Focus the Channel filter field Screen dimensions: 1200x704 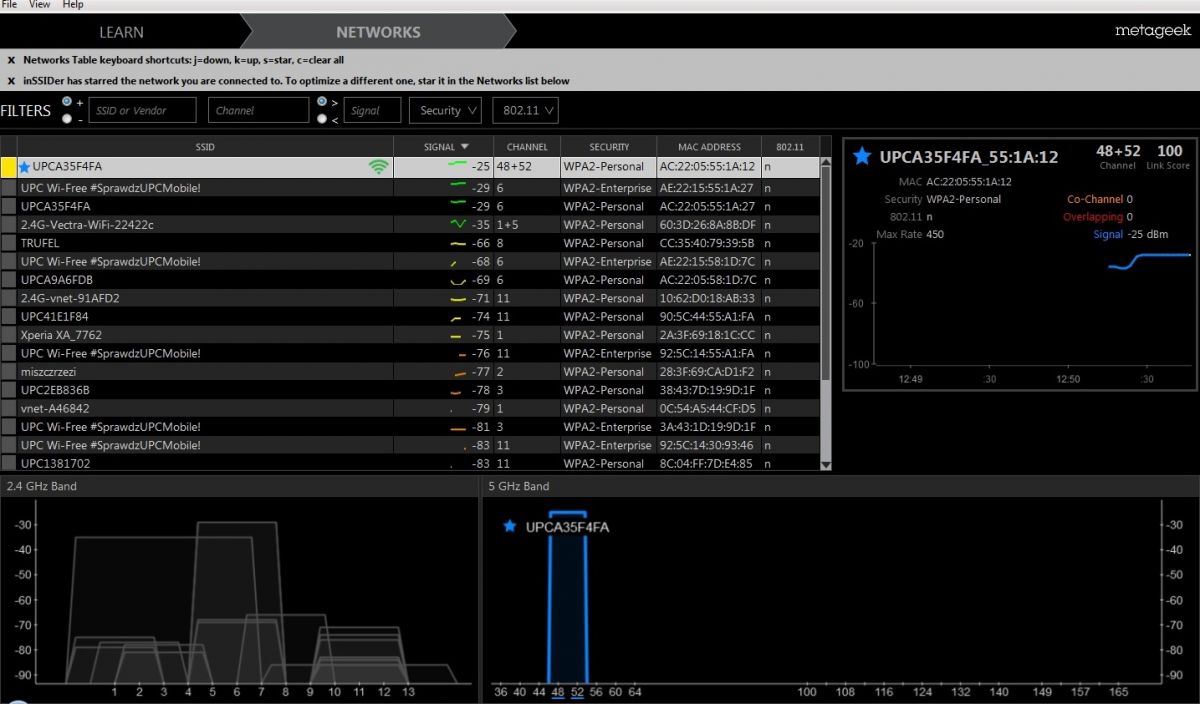[258, 110]
